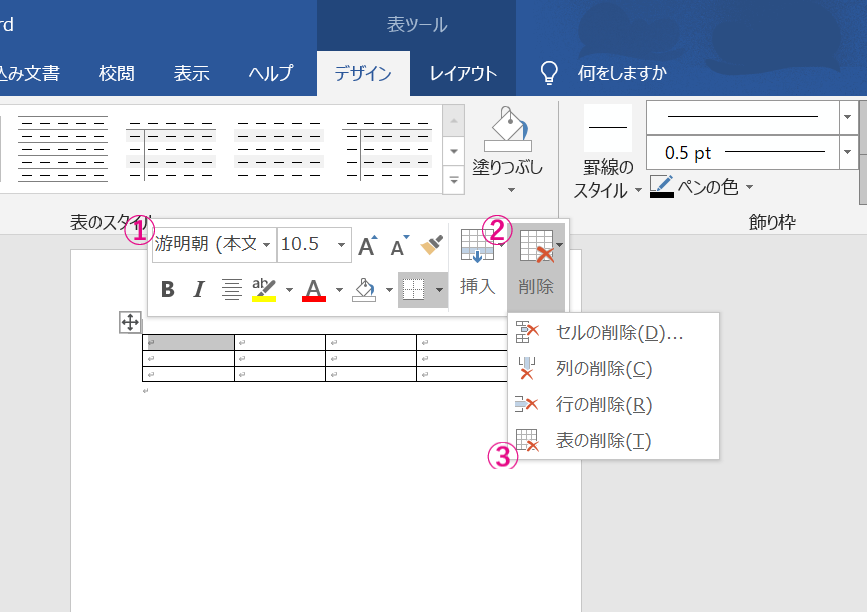
Task: Click the Italic formatting icon
Action: tap(198, 290)
